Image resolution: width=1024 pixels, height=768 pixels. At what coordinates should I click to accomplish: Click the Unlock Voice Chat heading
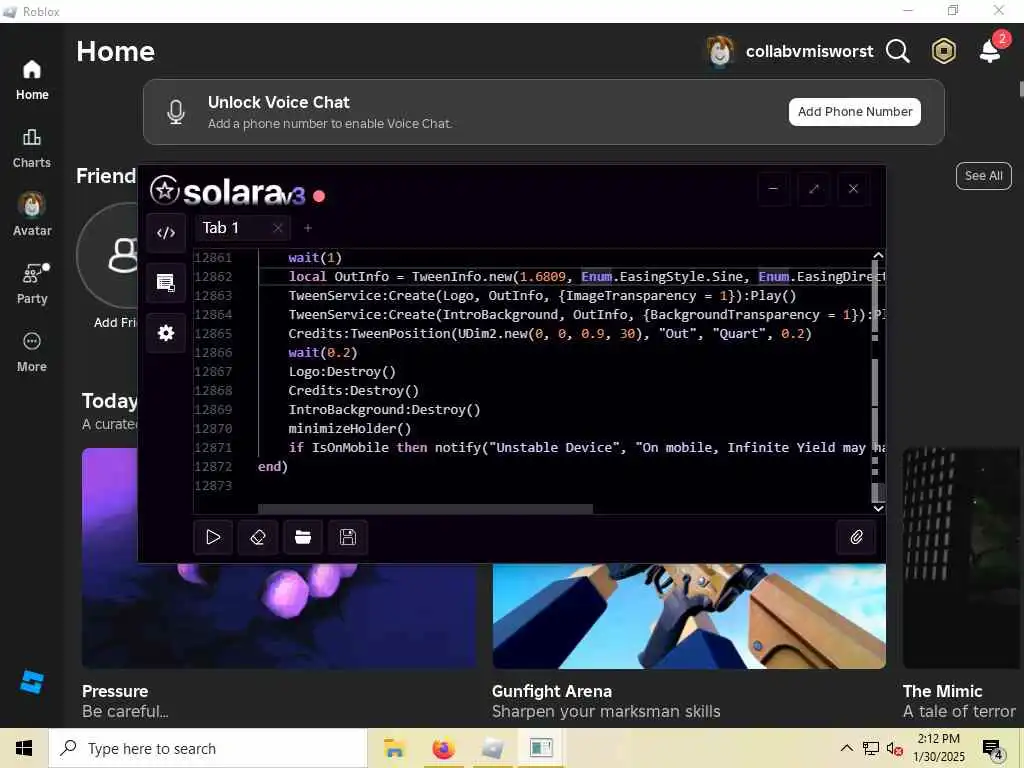[279, 103]
